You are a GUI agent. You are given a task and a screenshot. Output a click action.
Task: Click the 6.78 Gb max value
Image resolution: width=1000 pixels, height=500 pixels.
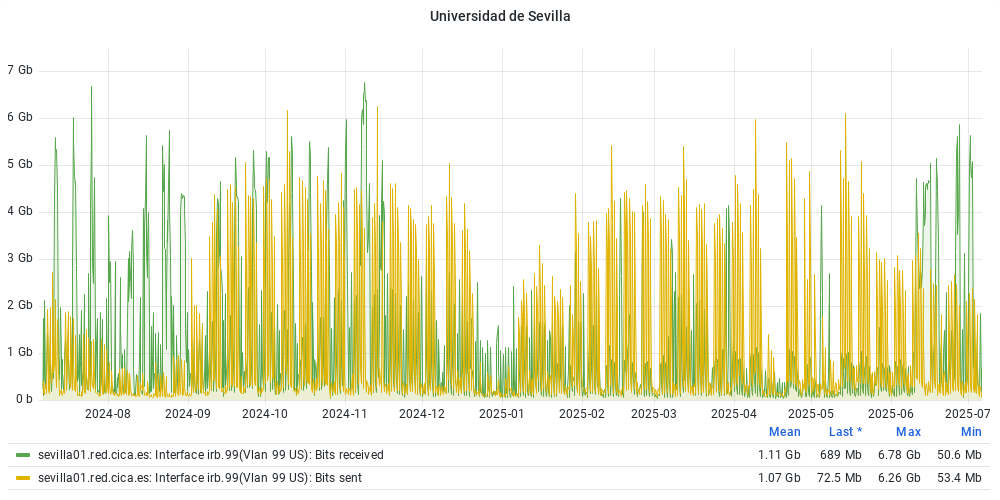coord(899,455)
